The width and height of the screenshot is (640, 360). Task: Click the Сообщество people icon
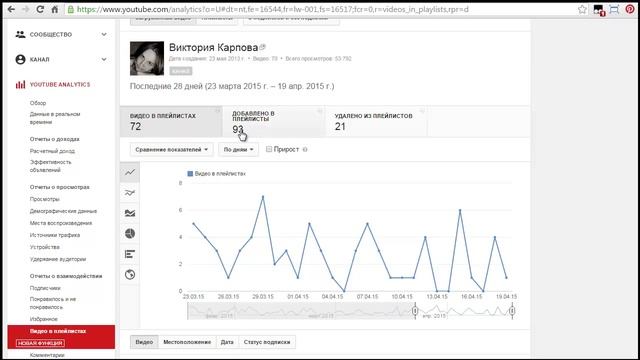20,34
